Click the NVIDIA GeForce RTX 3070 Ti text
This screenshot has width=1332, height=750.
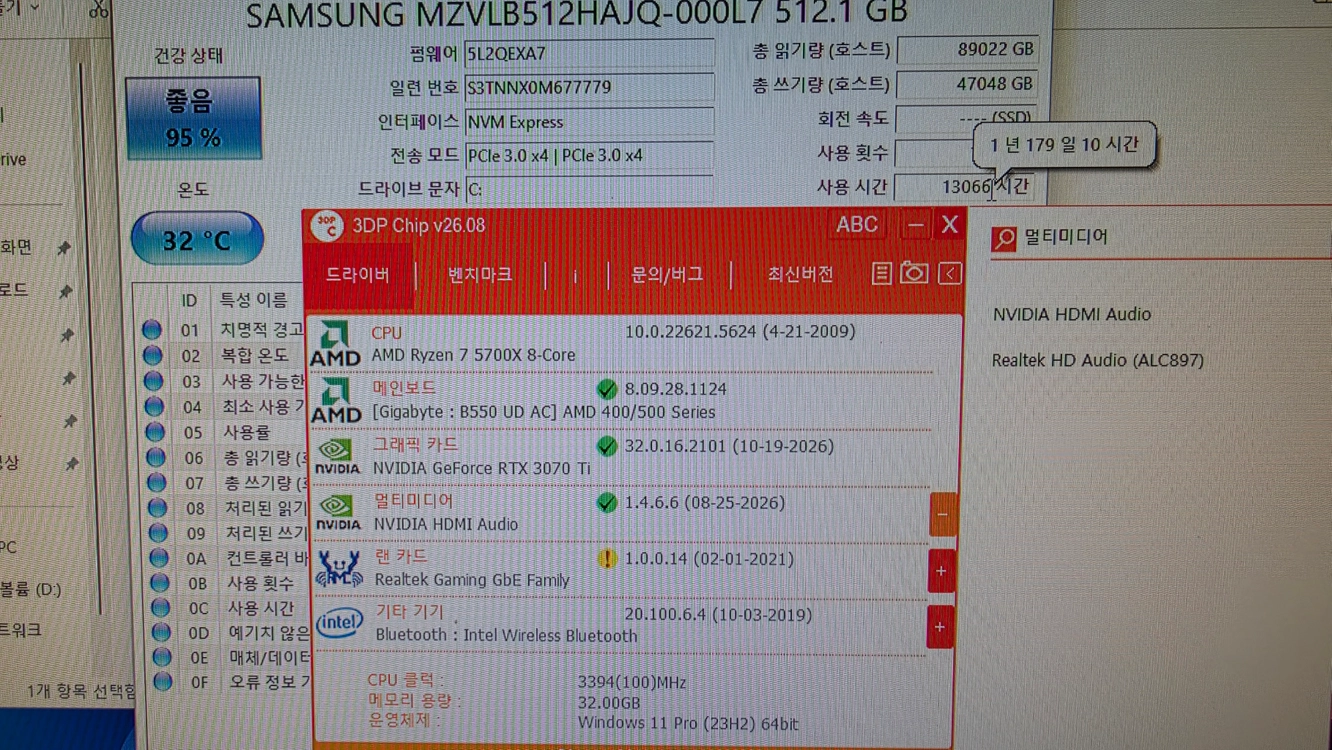[x=482, y=467]
